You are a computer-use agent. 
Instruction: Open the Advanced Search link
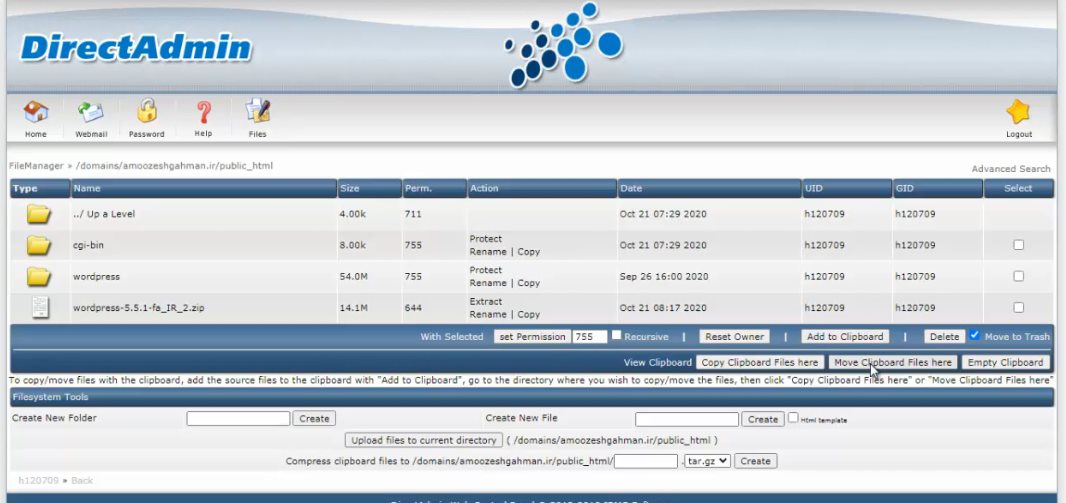pyautogui.click(x=1010, y=169)
